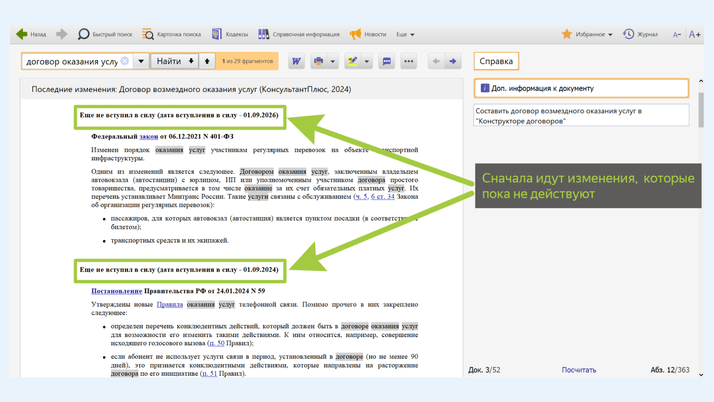Switch to the Справка tab
The width and height of the screenshot is (714, 402).
(496, 61)
